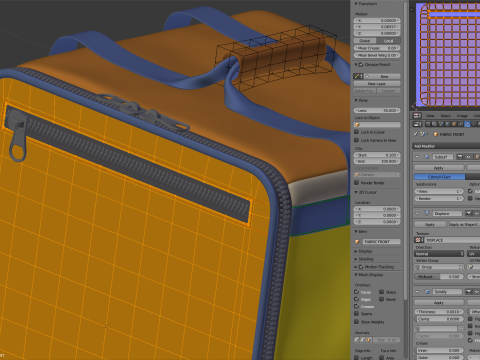Enable Lock Camera to View checkbox
Viewport: 480px width, 360px height.
tap(356, 140)
